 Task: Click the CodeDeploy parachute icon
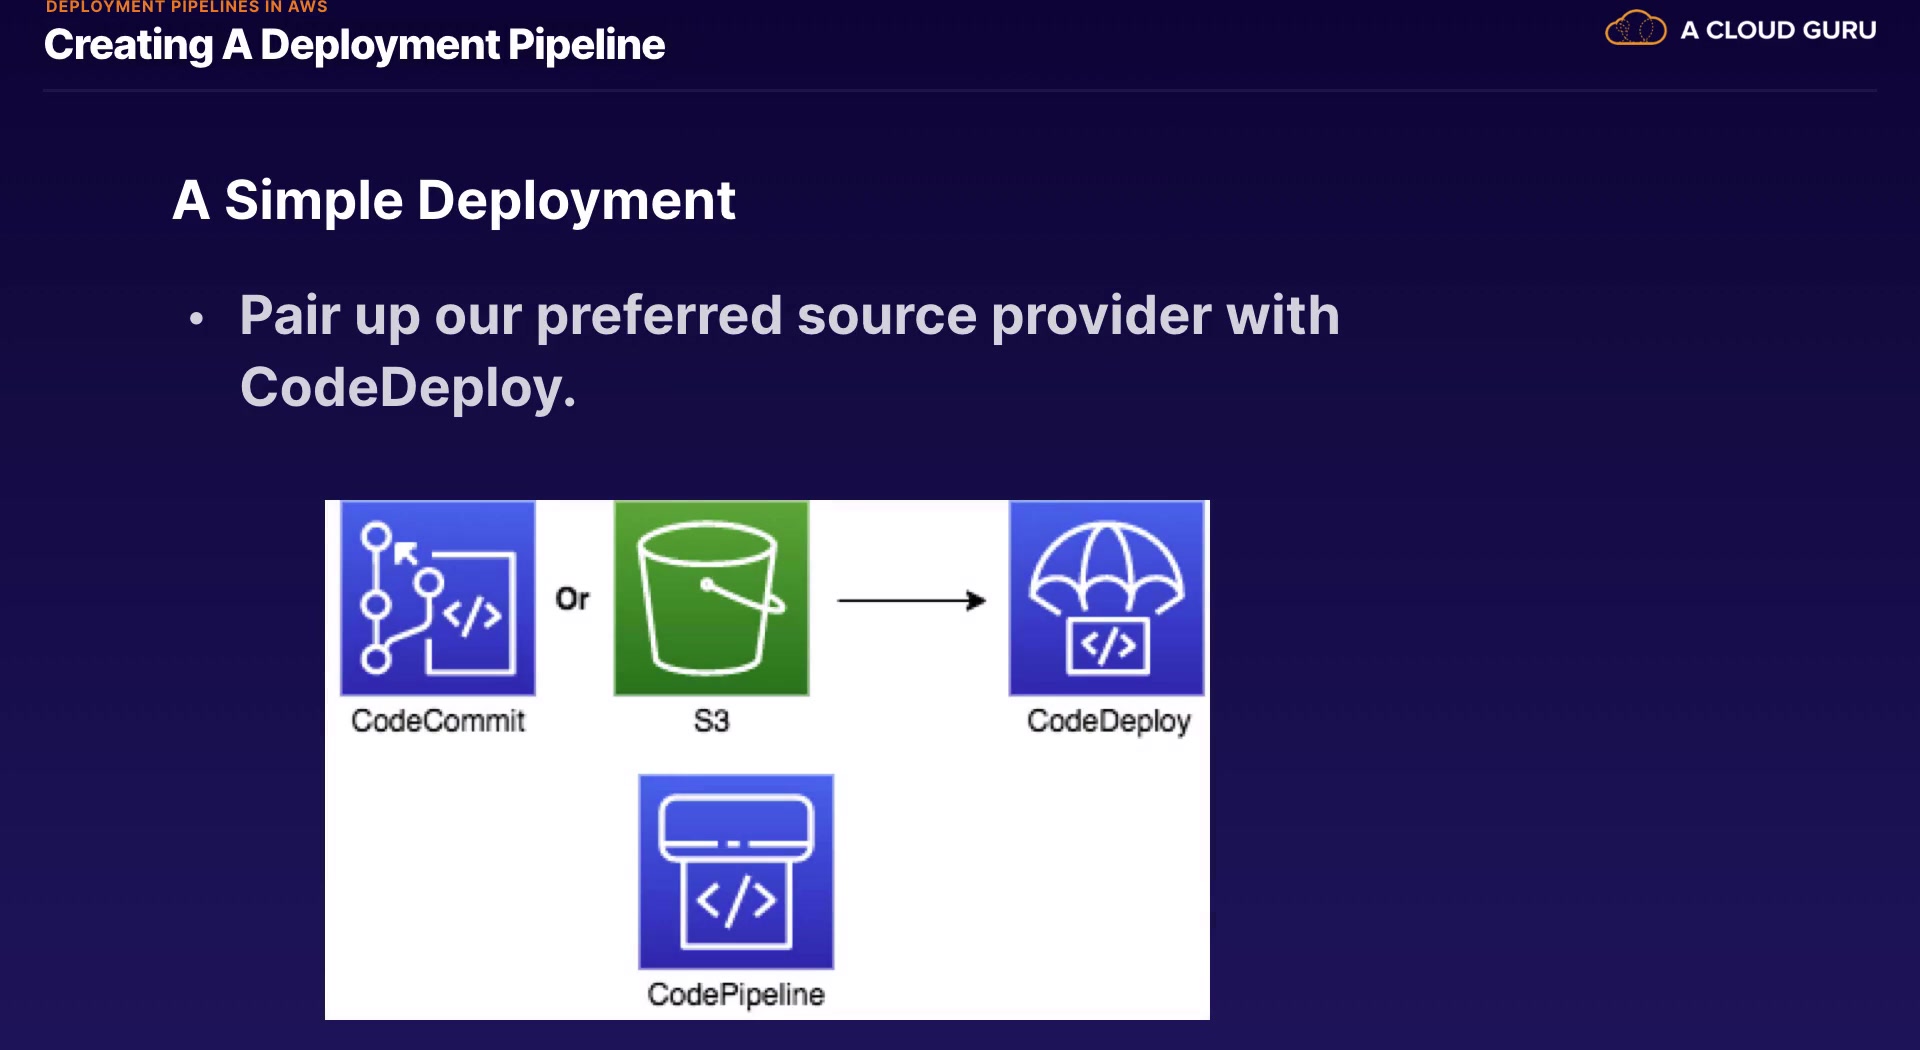click(1107, 598)
